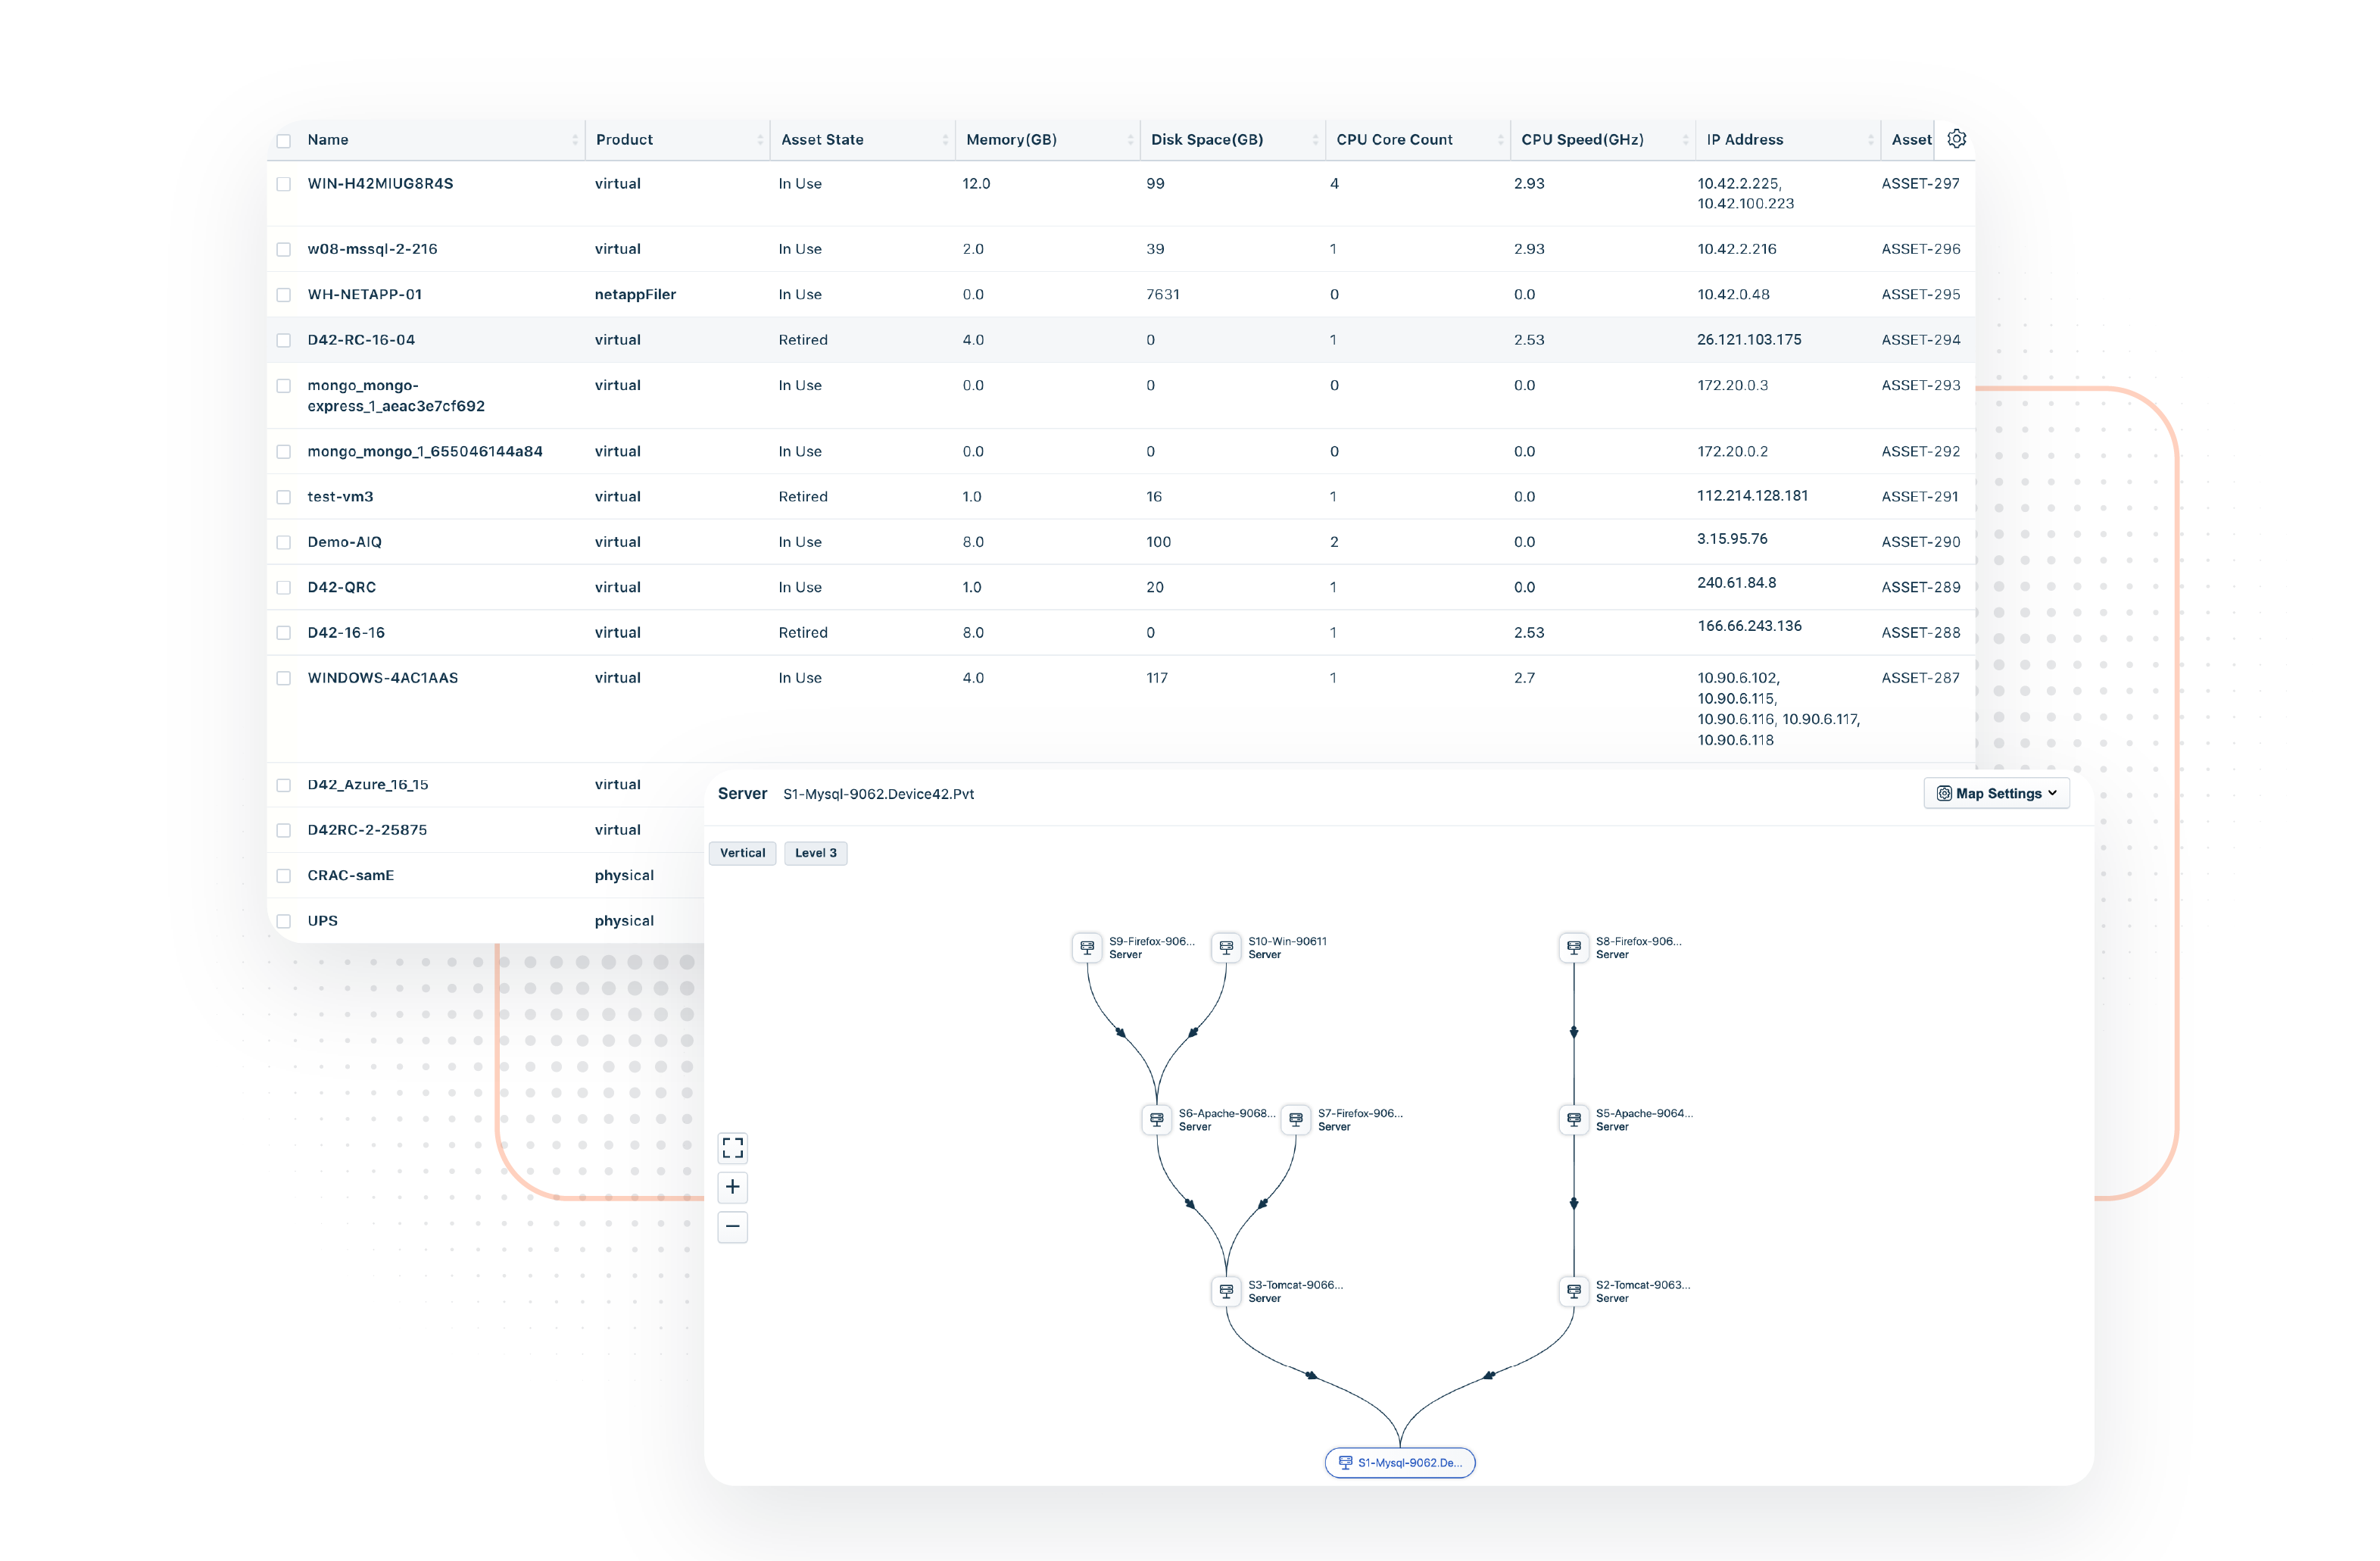The width and height of the screenshot is (2380, 1561).
Task: Select all rows using the header checkbox
Action: (284, 140)
